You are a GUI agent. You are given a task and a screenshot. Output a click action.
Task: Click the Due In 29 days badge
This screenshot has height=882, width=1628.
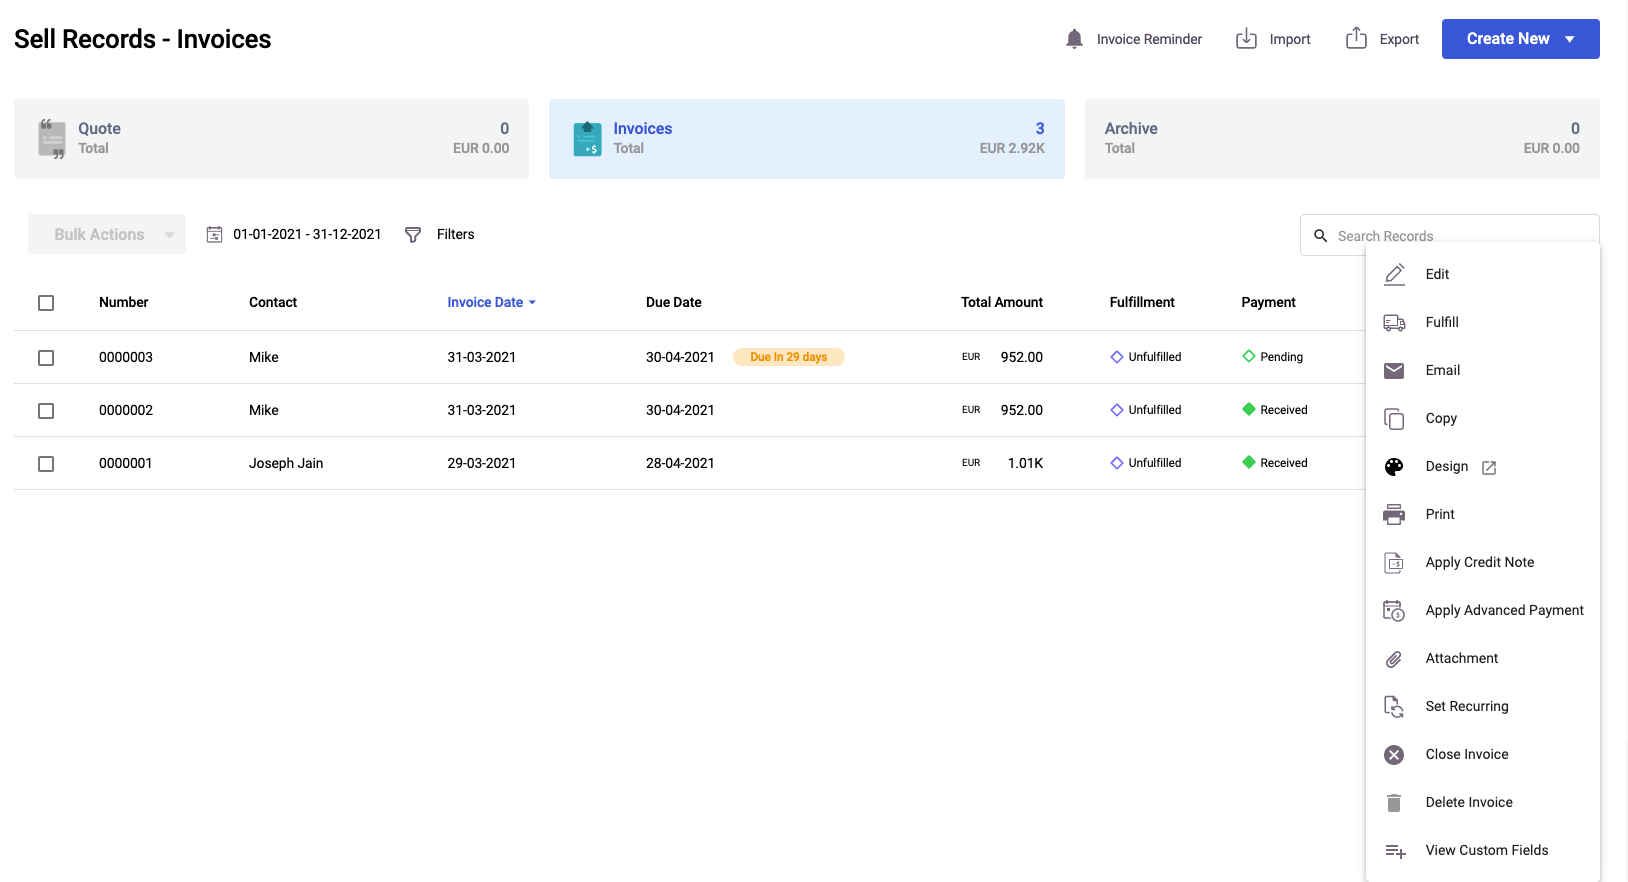(x=789, y=357)
